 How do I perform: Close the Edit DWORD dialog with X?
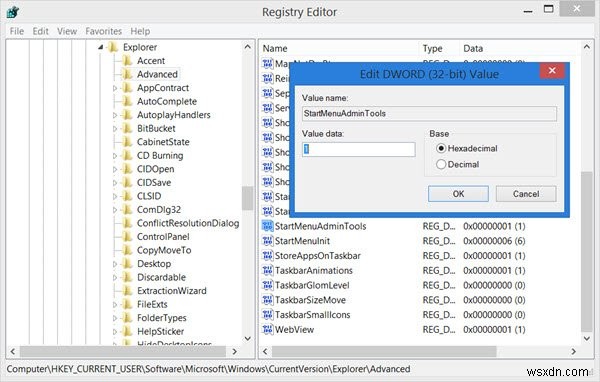pos(552,70)
